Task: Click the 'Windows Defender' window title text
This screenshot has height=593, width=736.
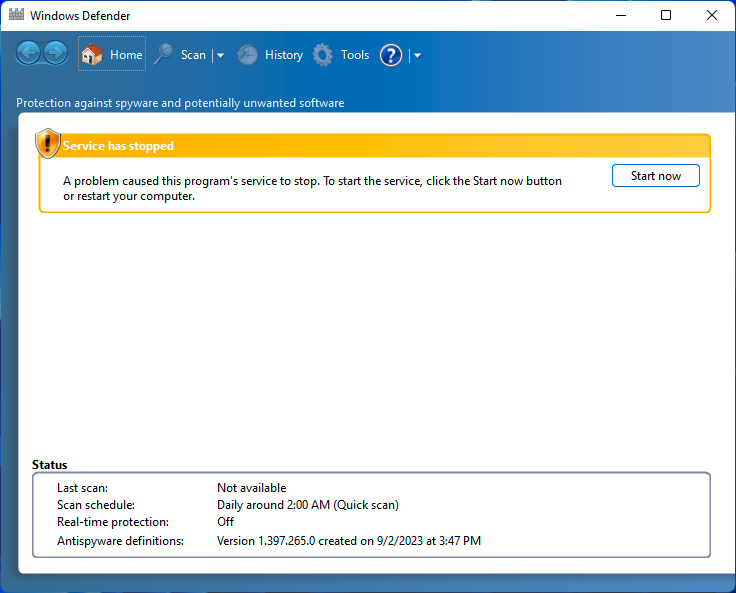Action: (80, 15)
